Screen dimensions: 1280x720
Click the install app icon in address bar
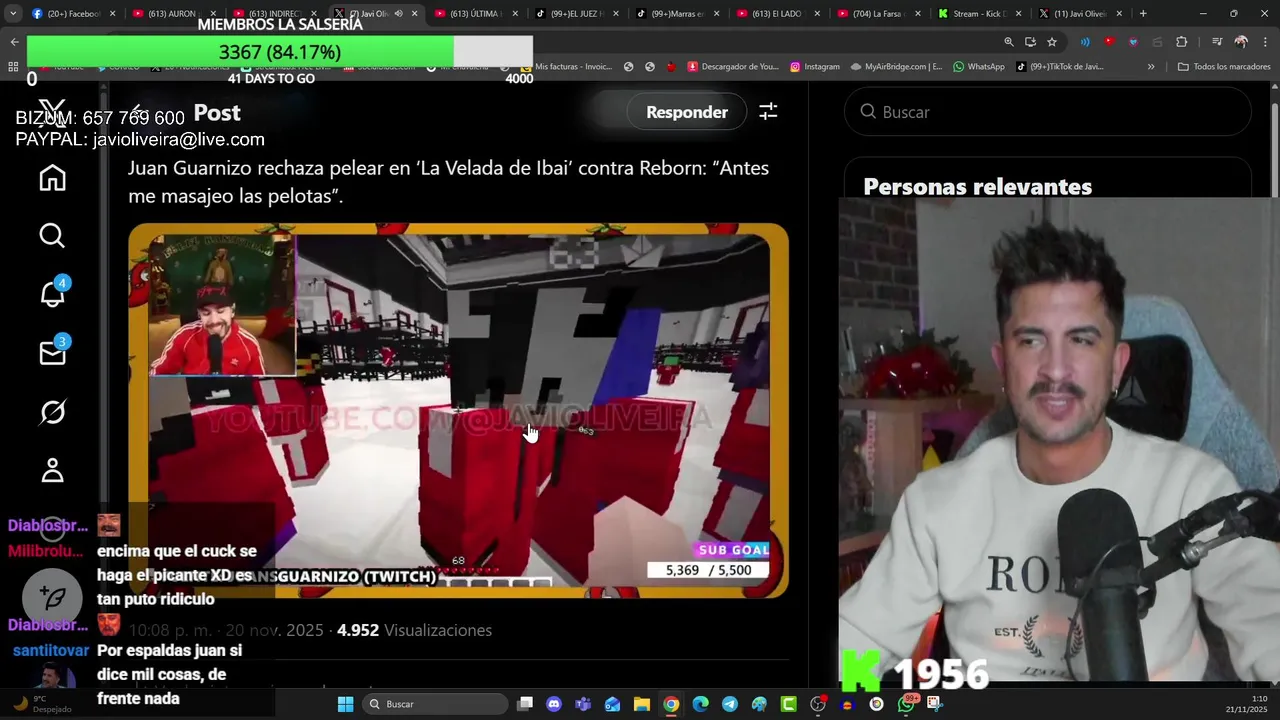[1030, 42]
